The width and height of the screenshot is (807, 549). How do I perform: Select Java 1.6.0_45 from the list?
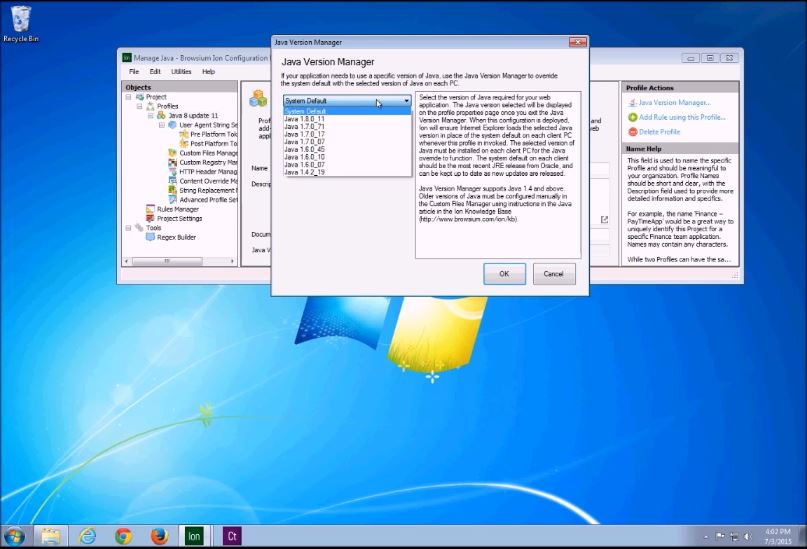347,149
